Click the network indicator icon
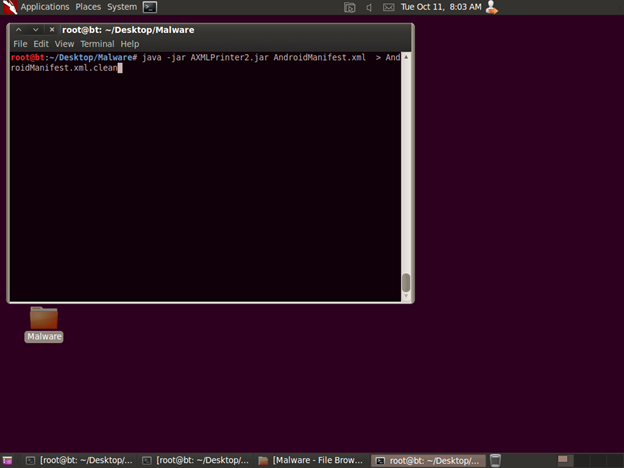This screenshot has height=468, width=624. point(349,7)
